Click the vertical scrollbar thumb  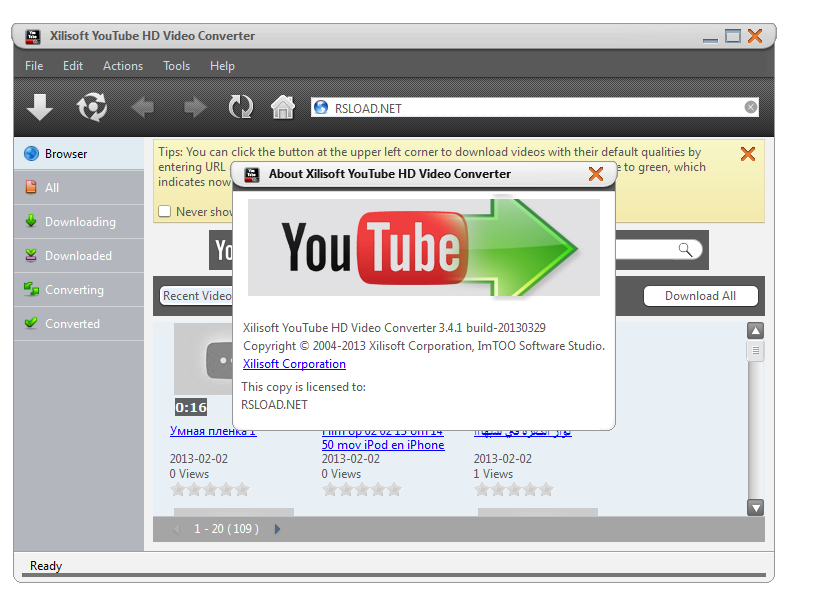[x=755, y=351]
